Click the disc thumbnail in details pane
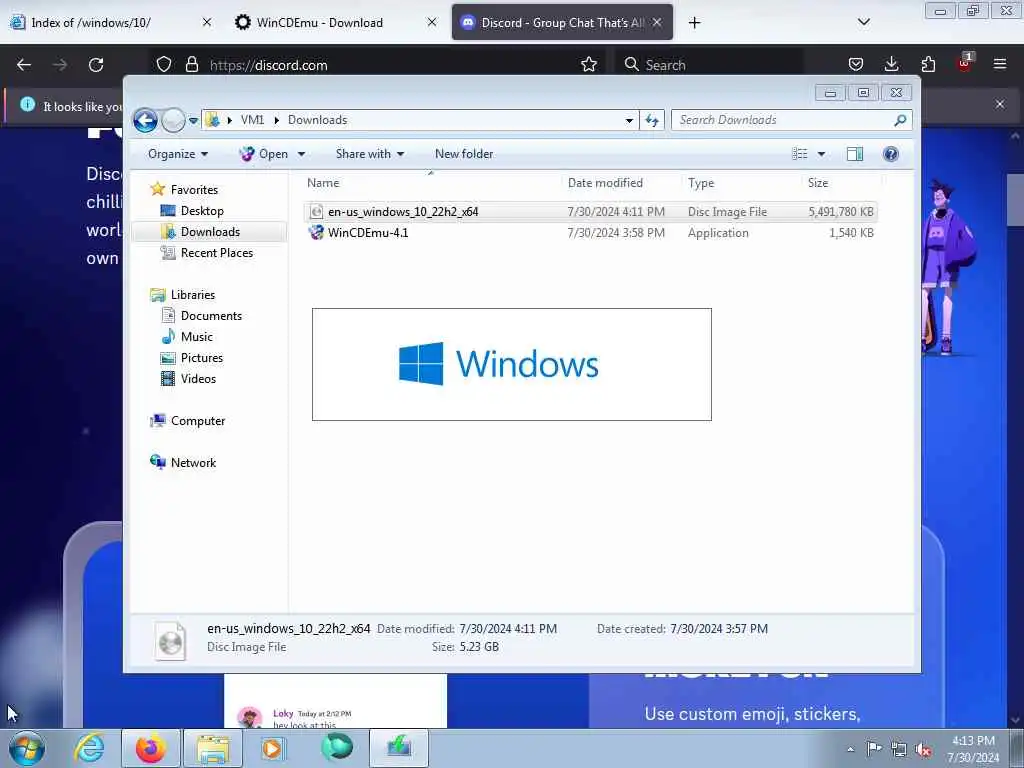The image size is (1024, 768). [x=170, y=639]
